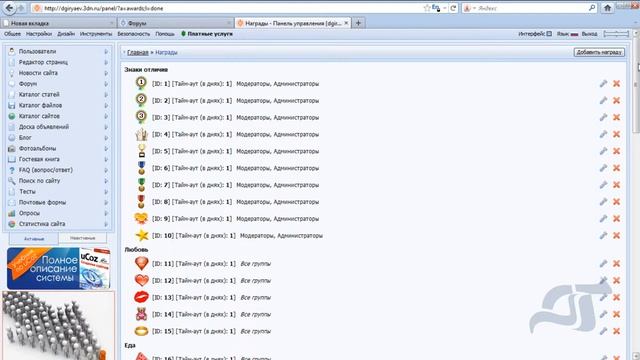
Task: Click the second place medal icon ID 2
Action: click(141, 100)
